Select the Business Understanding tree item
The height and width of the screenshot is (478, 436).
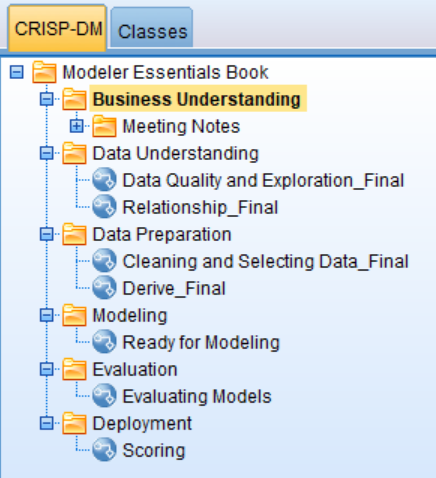coord(198,99)
